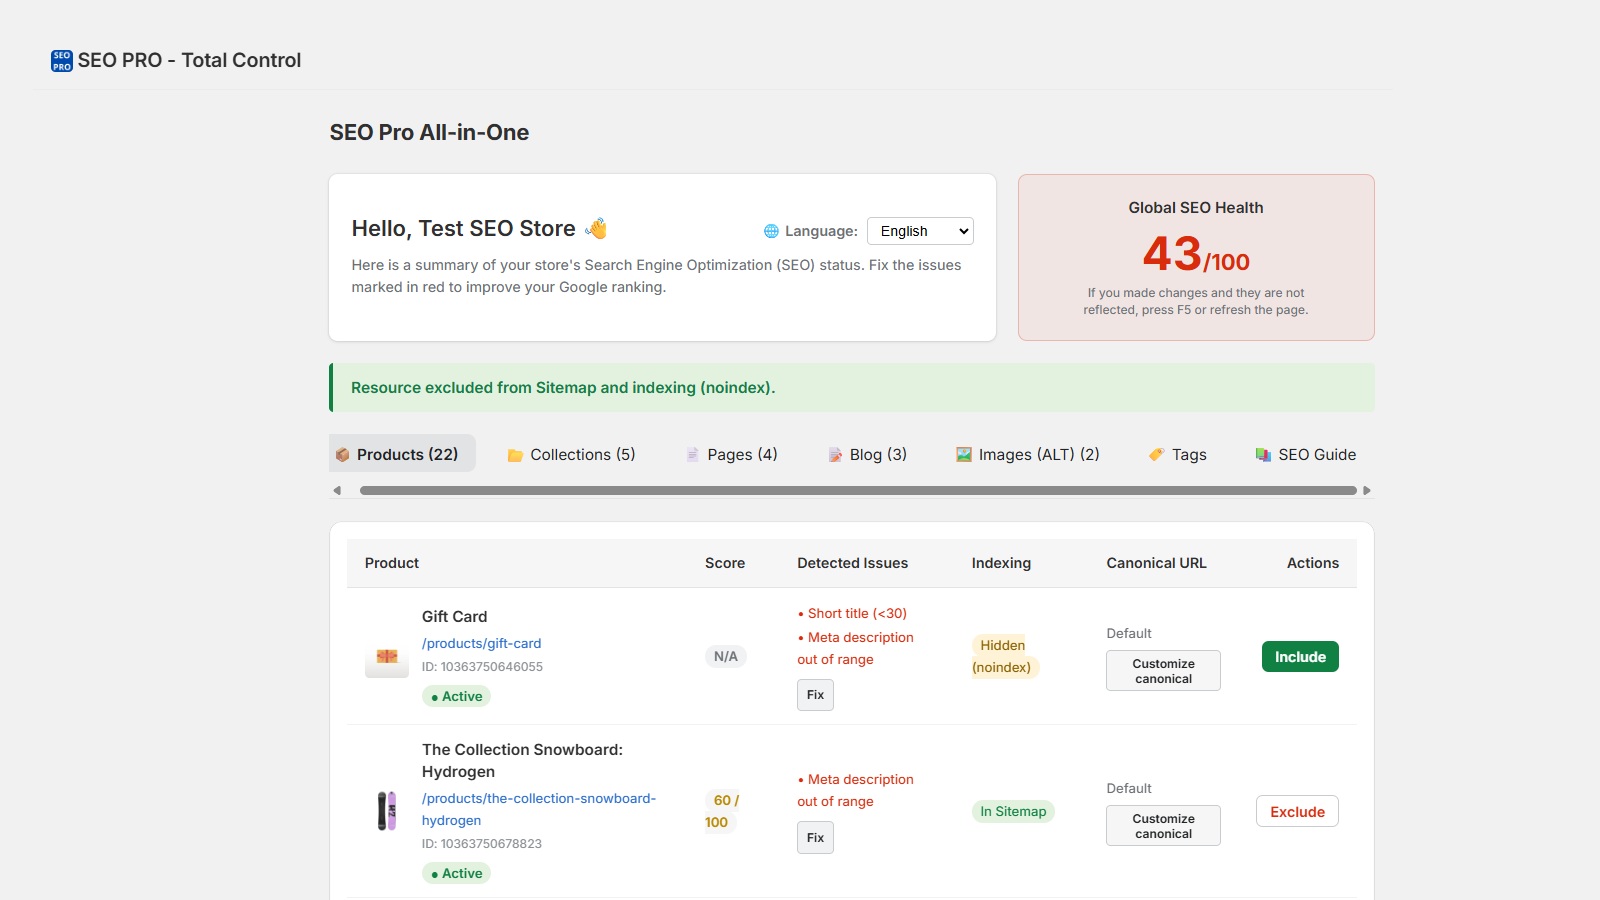1600x900 pixels.
Task: Open the /products/the-collection-snowboard-hydrogen link
Action: click(538, 809)
